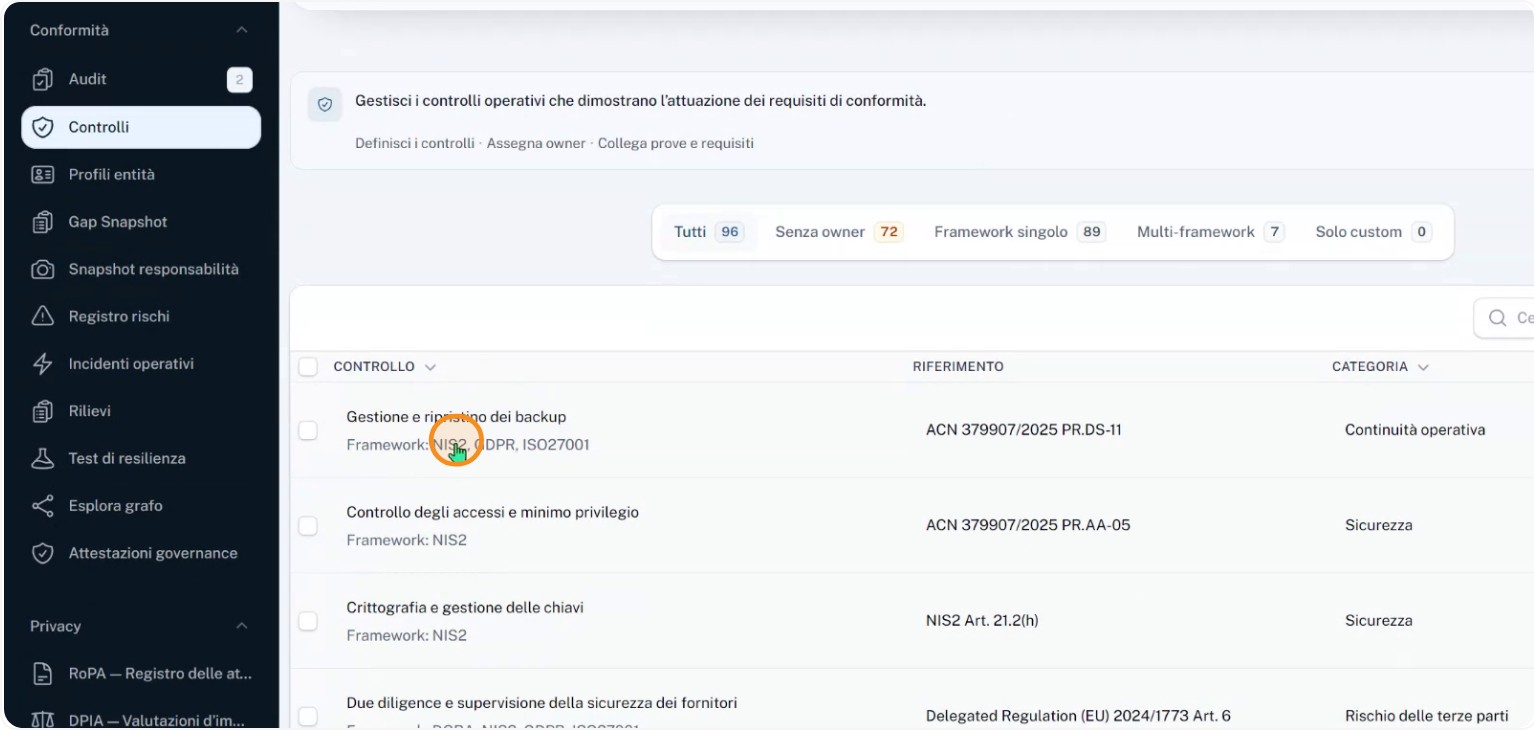
Task: Click Framework: NIS2 under Crittografia
Action: coord(407,635)
